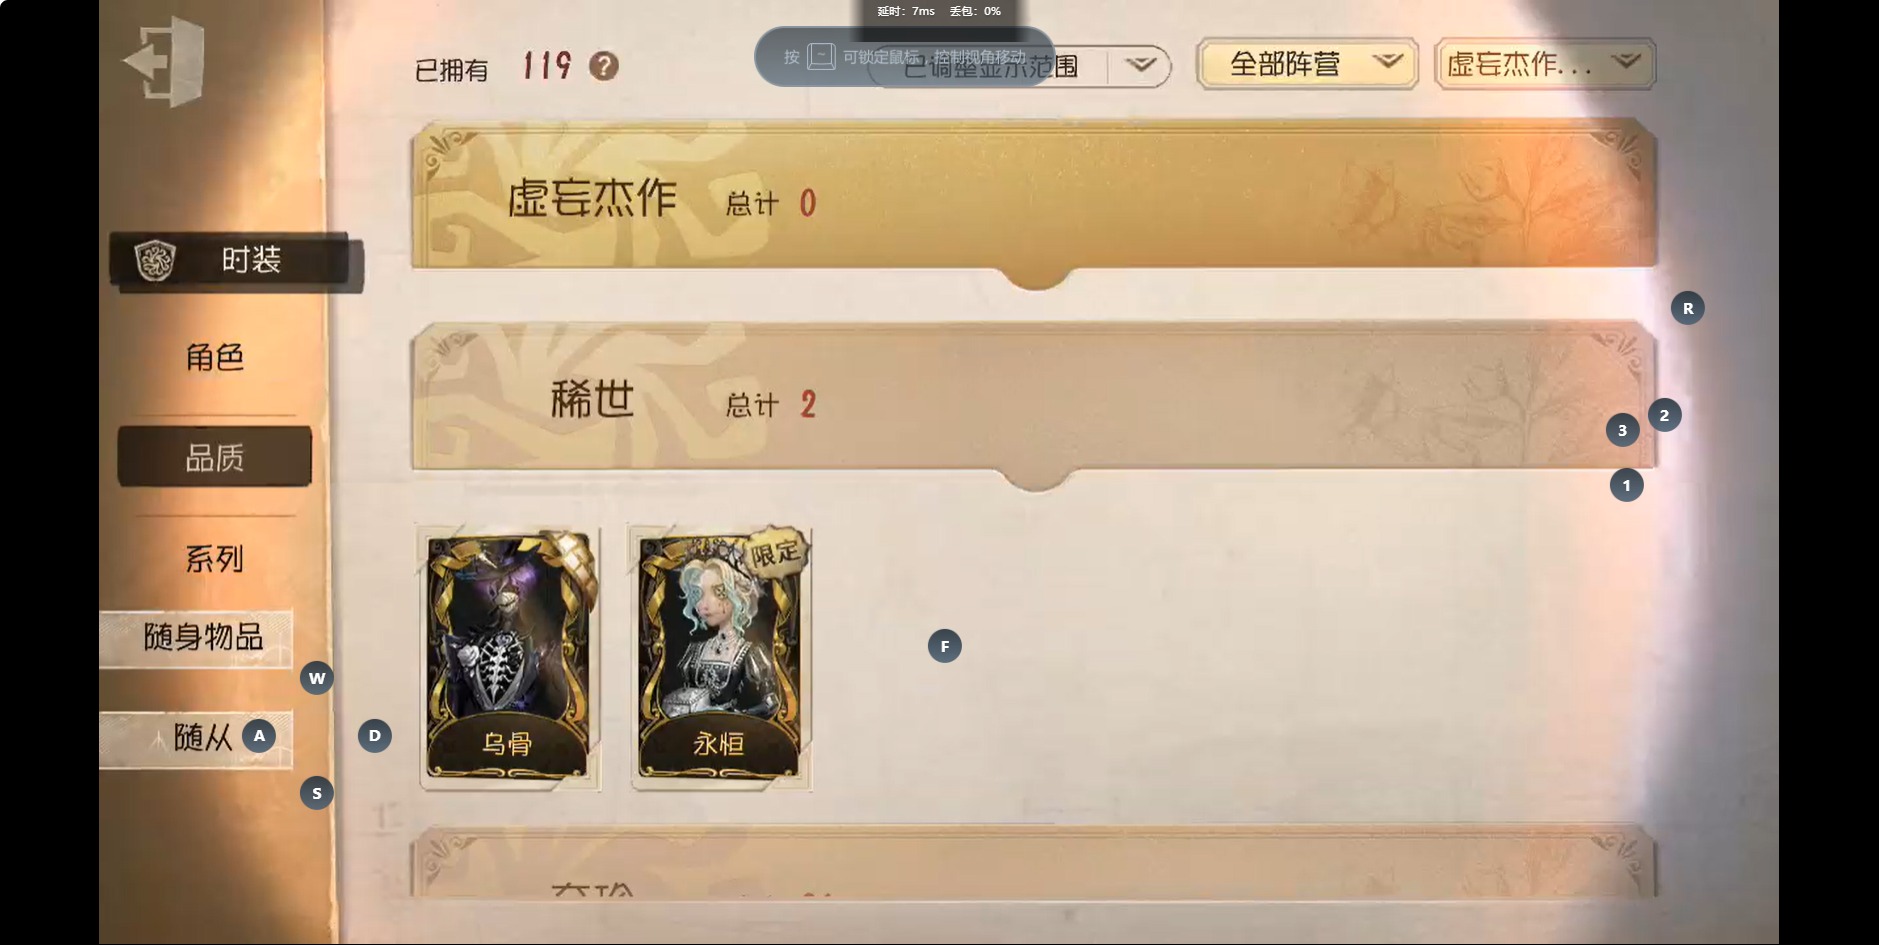Expand the display range dropdown arrow
1879x945 pixels.
[x=1140, y=66]
